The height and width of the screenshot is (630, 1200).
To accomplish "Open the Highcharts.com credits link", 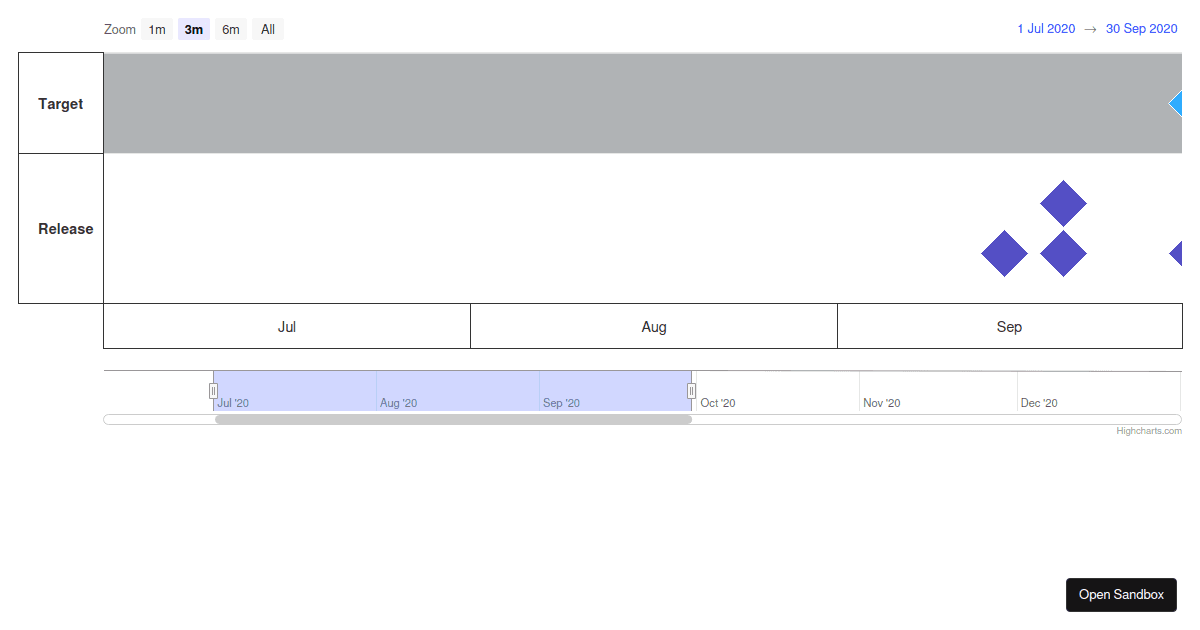I will pyautogui.click(x=1148, y=431).
